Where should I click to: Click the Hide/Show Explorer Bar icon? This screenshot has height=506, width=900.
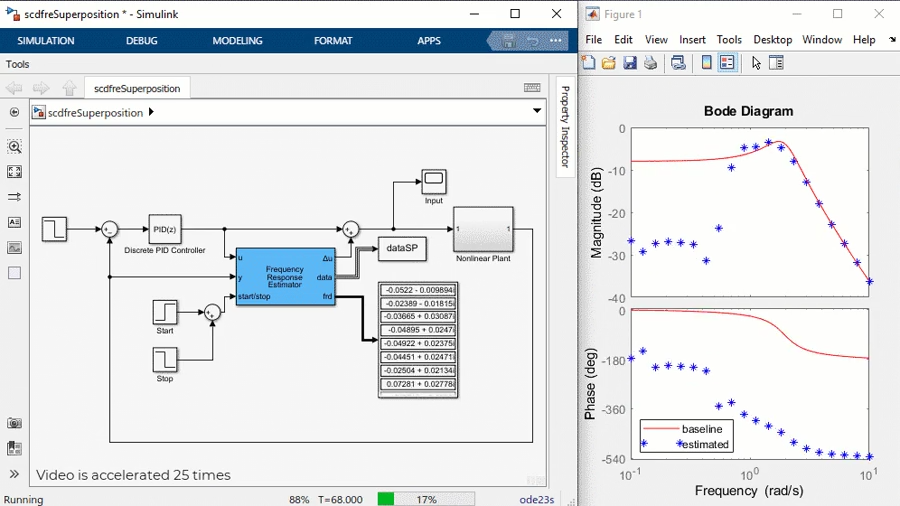point(14,112)
